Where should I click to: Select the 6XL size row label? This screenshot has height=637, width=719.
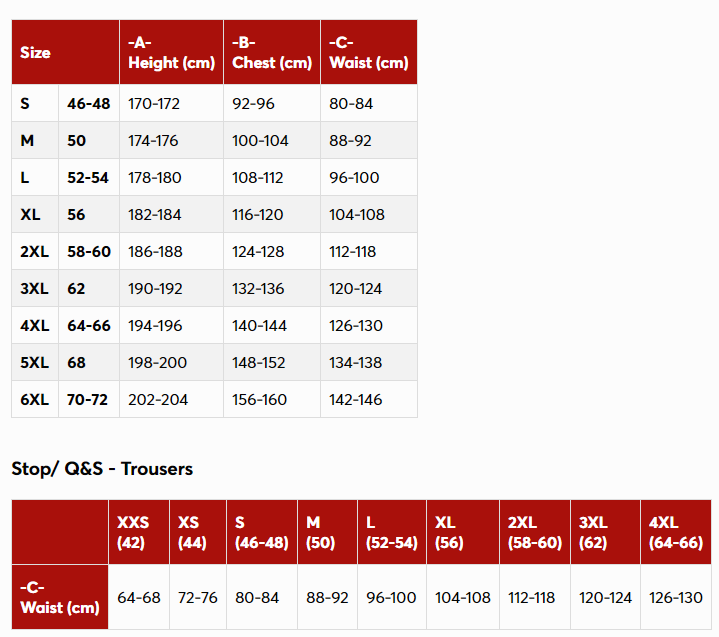[x=35, y=399]
